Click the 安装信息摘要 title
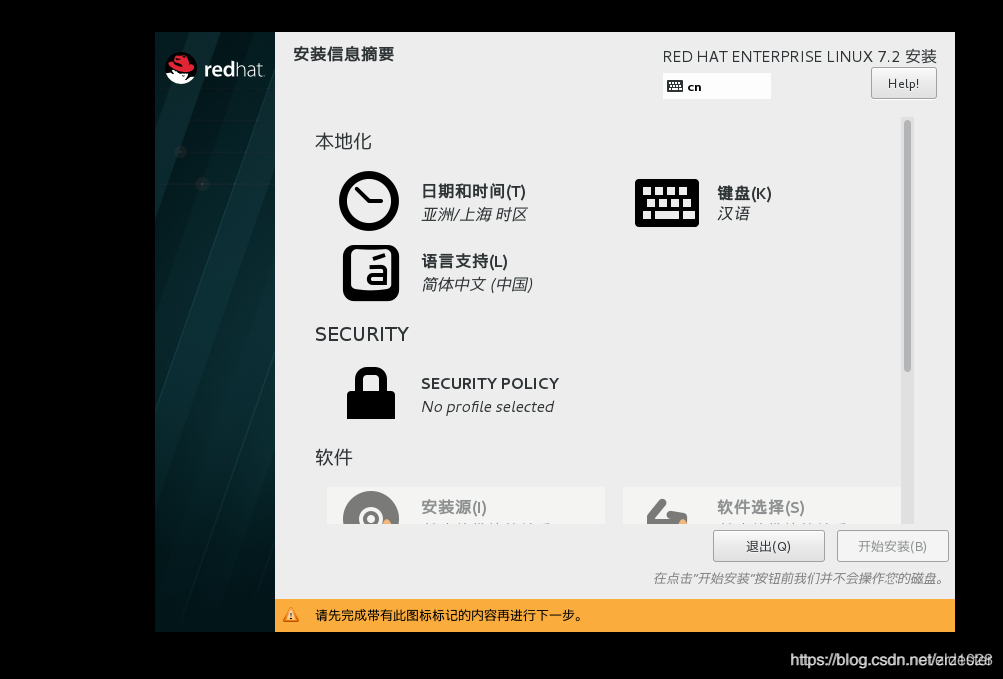1003x679 pixels. [x=344, y=54]
